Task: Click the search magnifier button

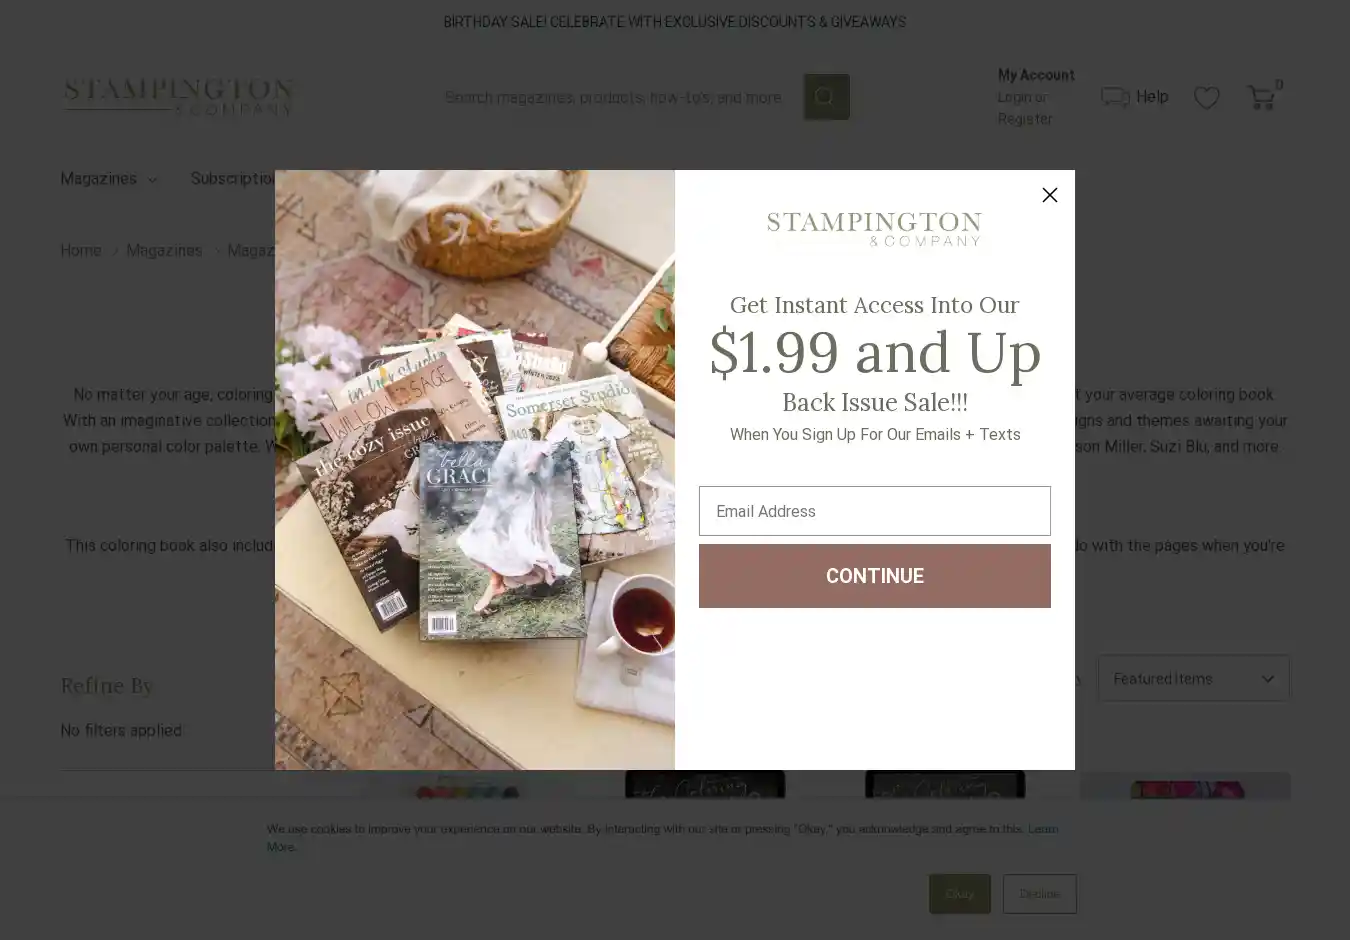Action: click(826, 97)
